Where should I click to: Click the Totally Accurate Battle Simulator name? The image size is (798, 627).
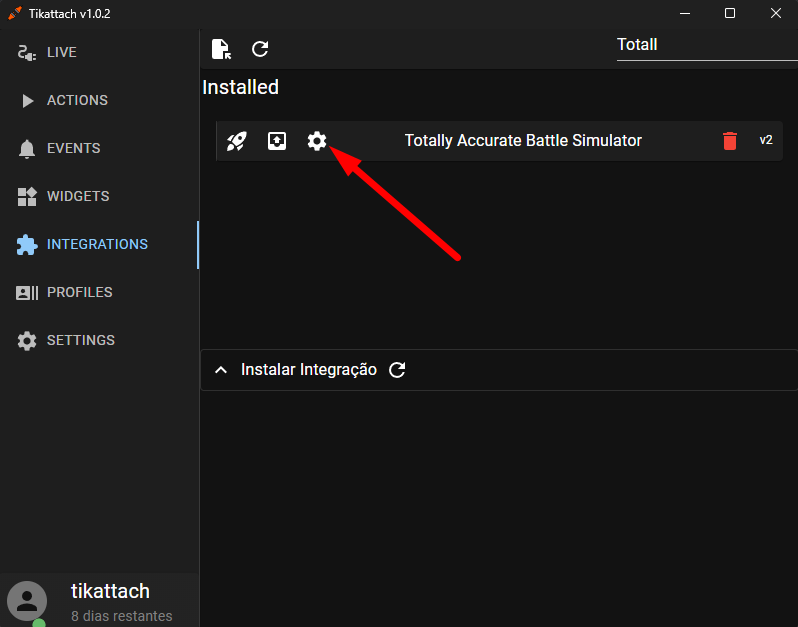click(523, 140)
